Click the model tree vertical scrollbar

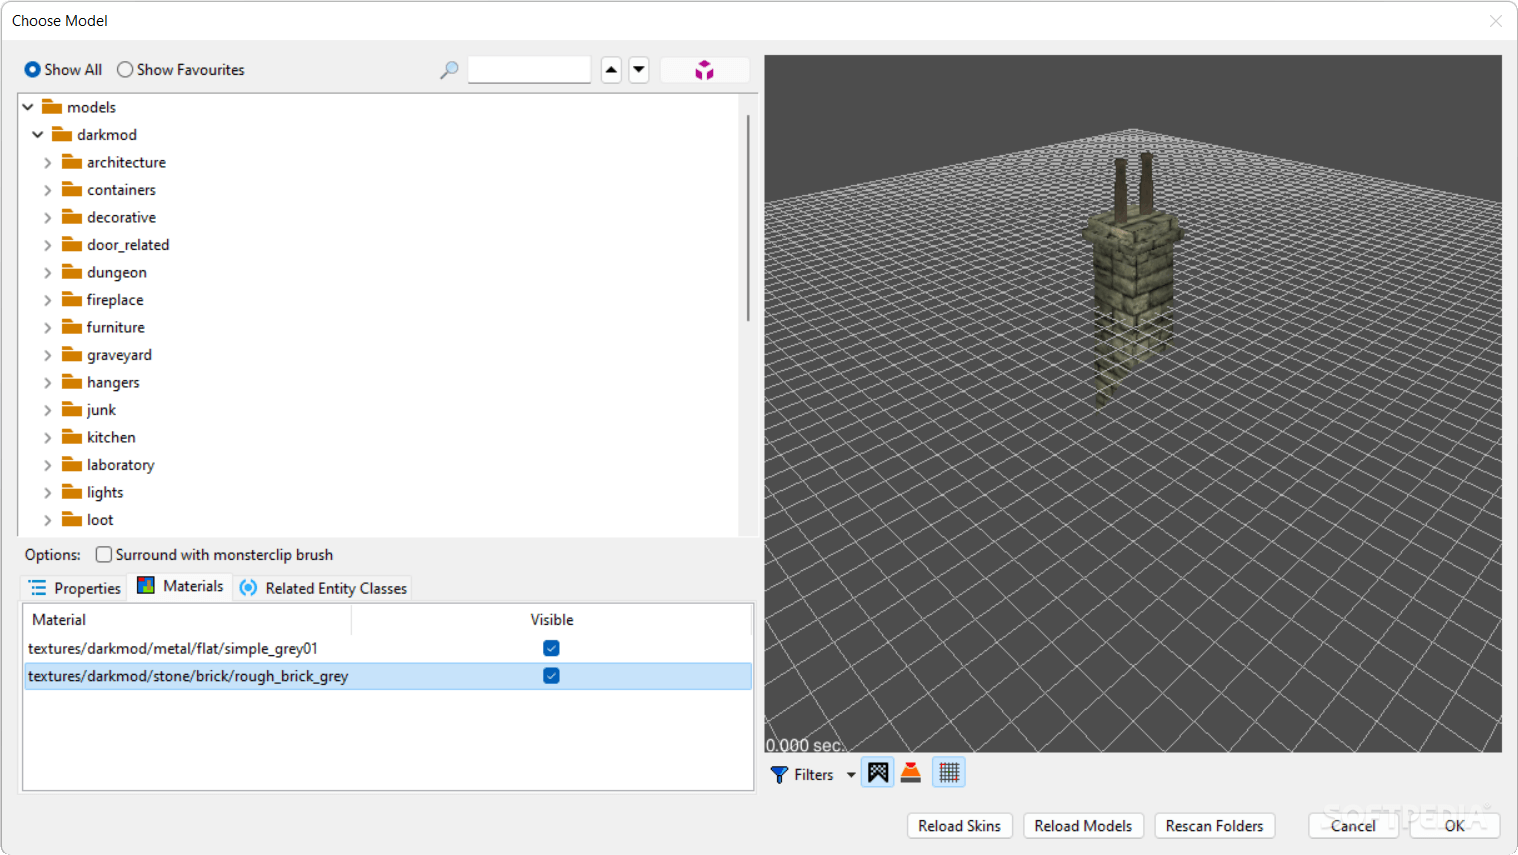click(x=748, y=218)
